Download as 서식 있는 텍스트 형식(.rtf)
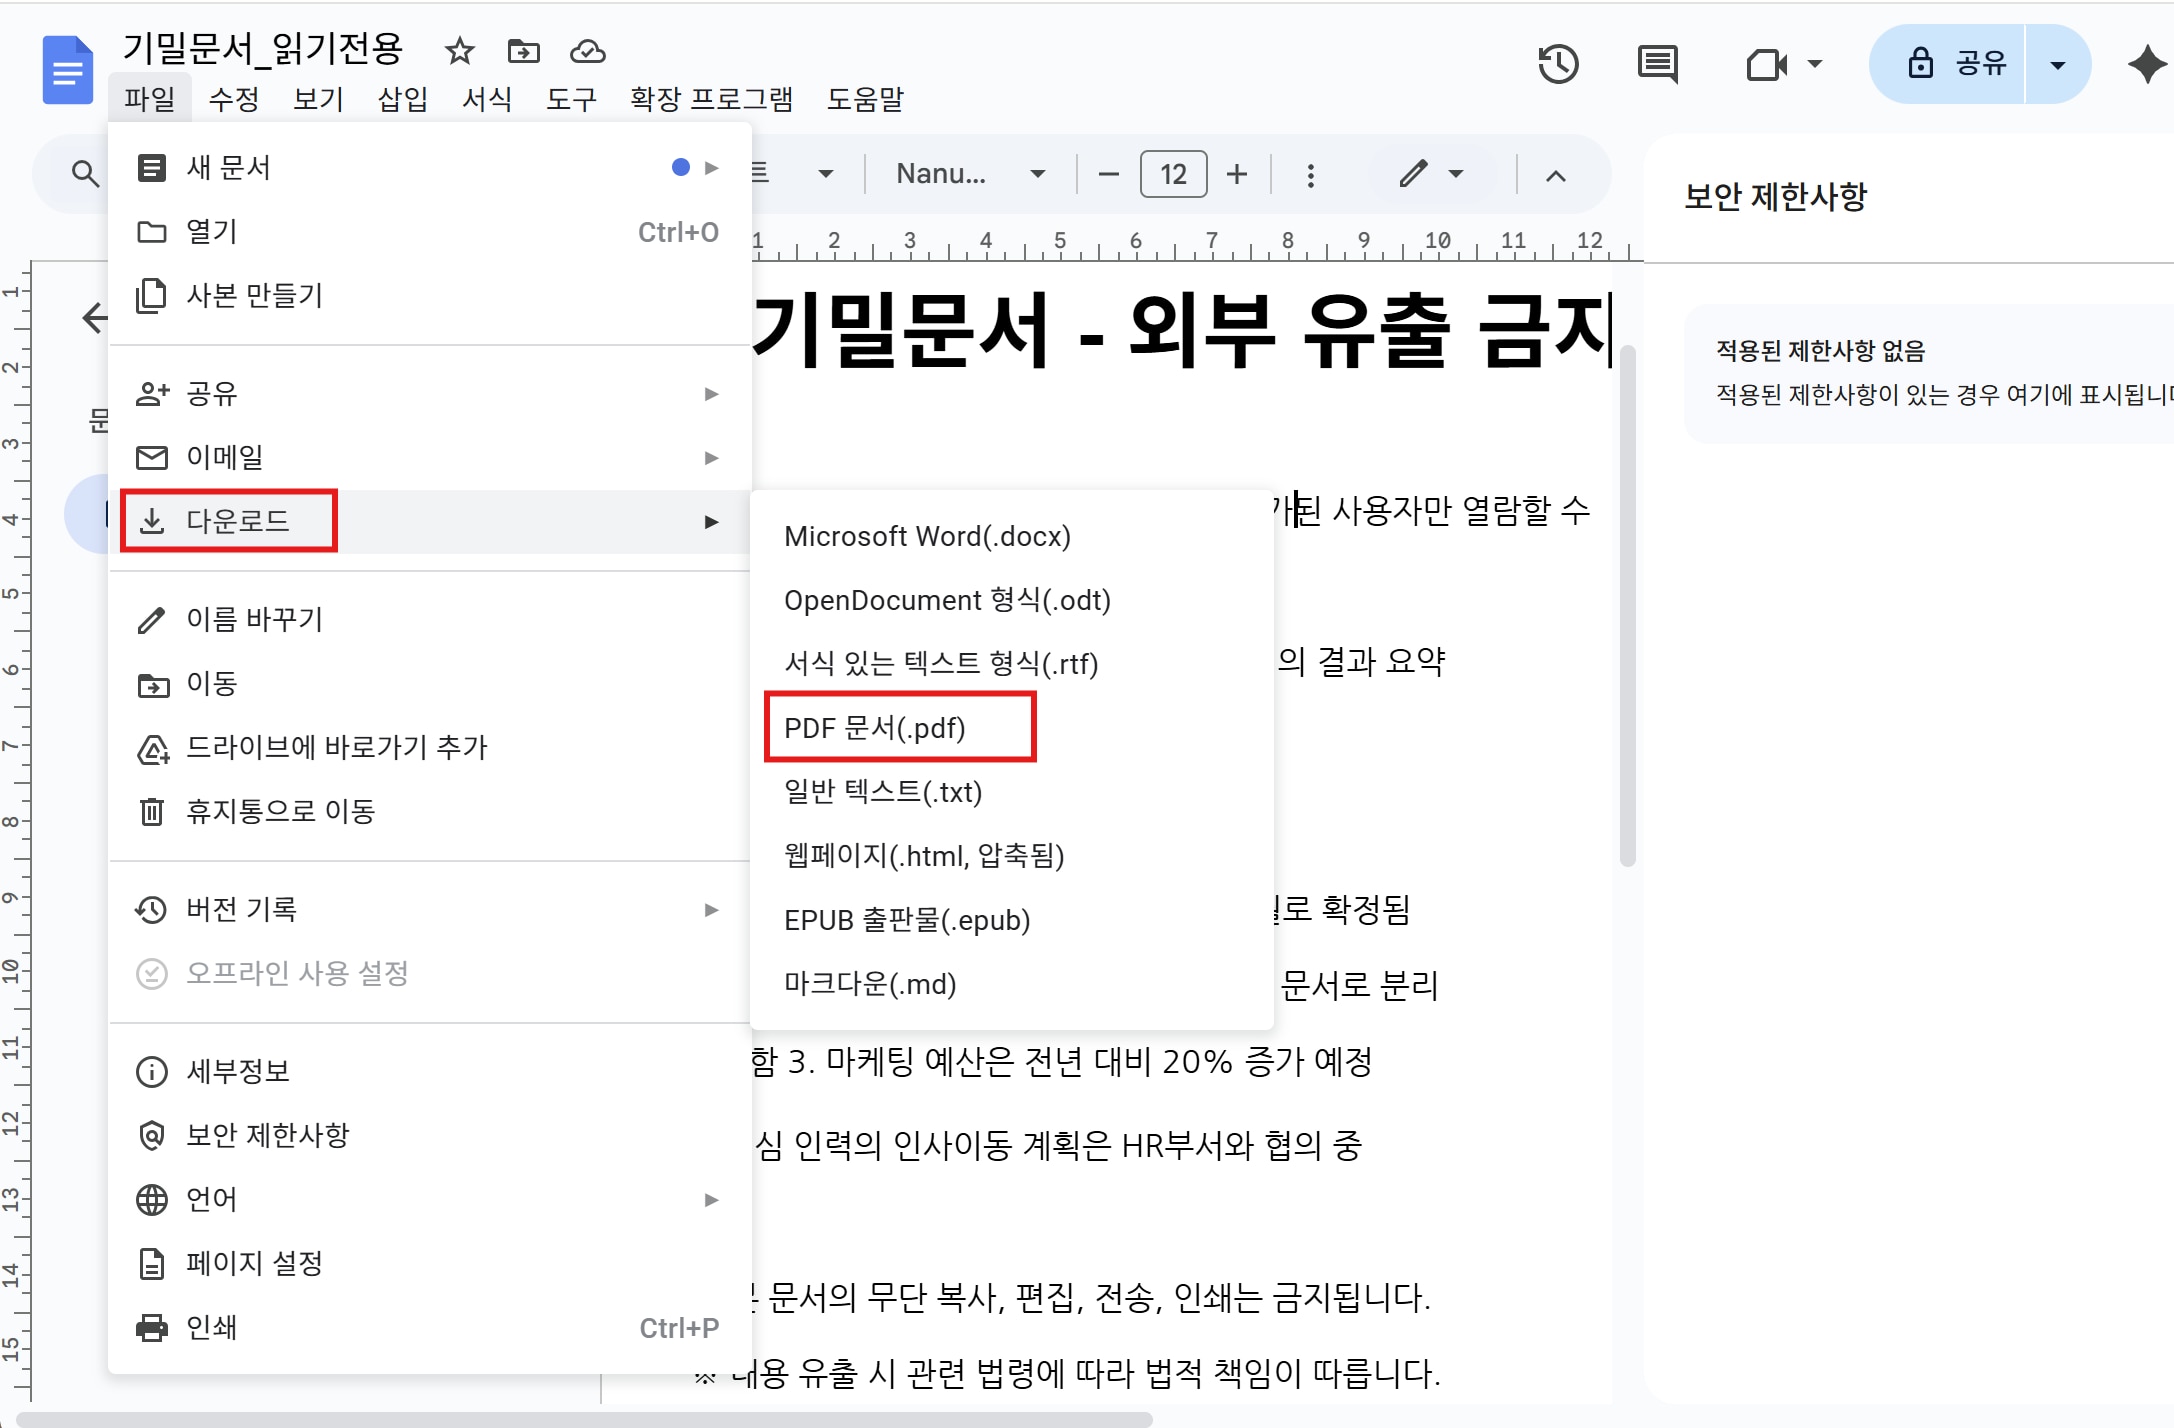The image size is (2174, 1428). pos(1012,665)
